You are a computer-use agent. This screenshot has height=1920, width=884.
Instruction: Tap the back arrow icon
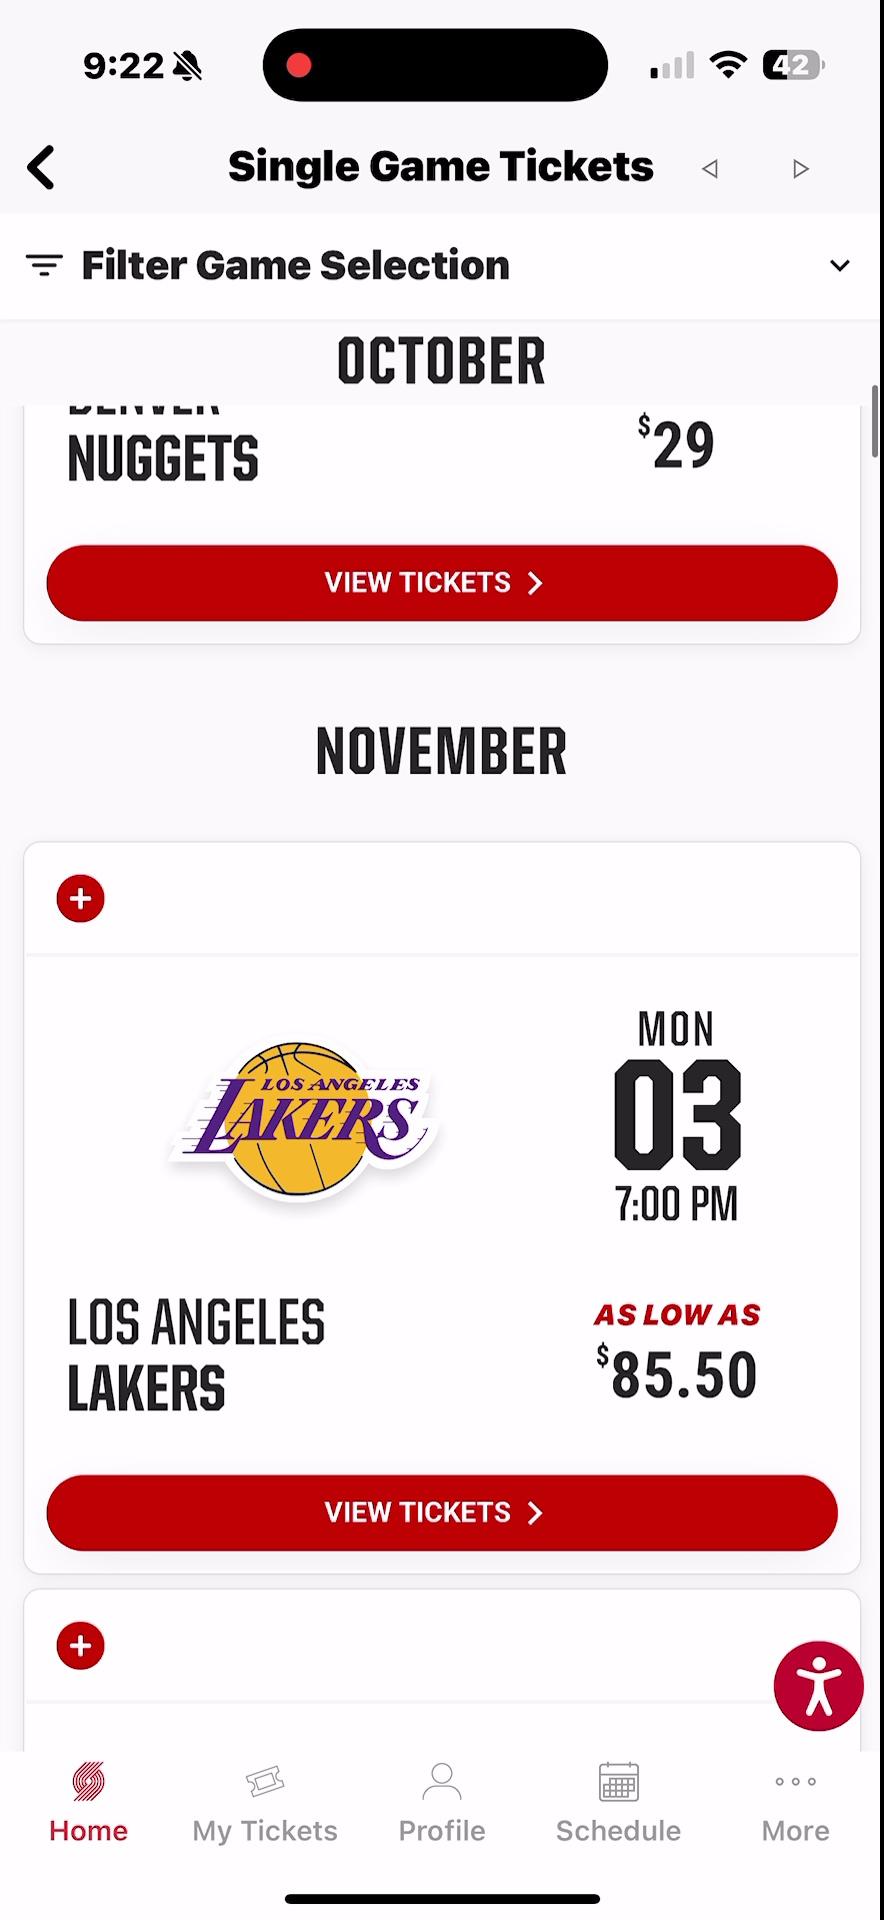(41, 168)
